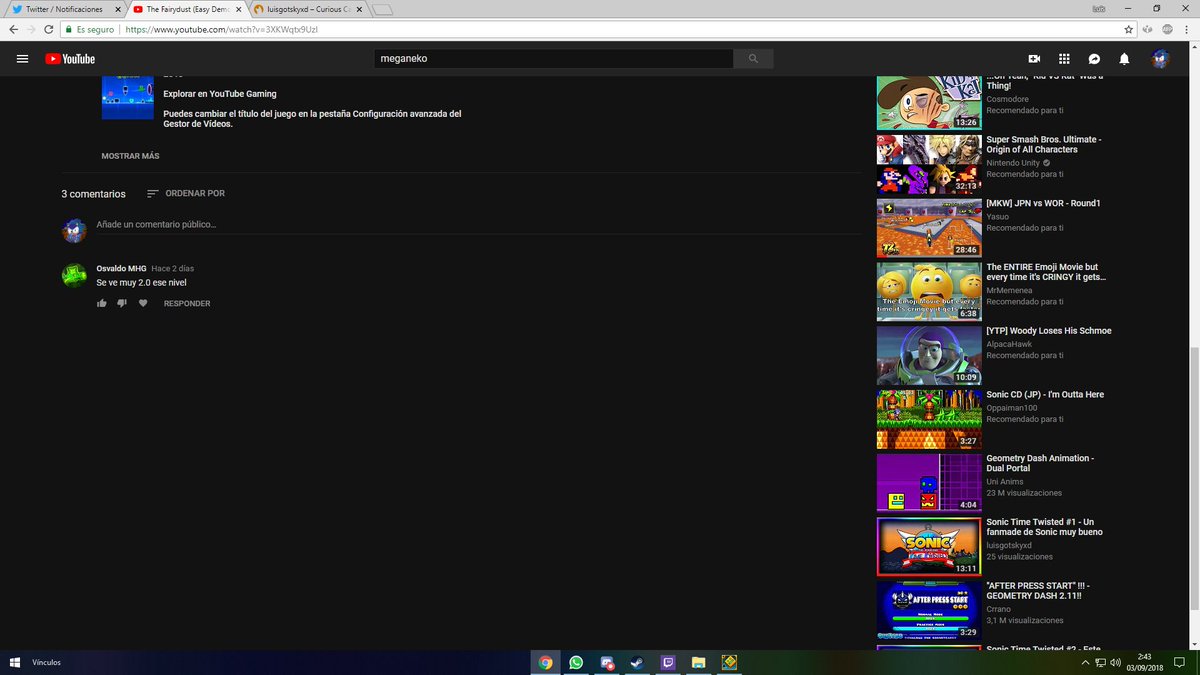Click the Chrome taskbar icon
The height and width of the screenshot is (675, 1200).
545,662
